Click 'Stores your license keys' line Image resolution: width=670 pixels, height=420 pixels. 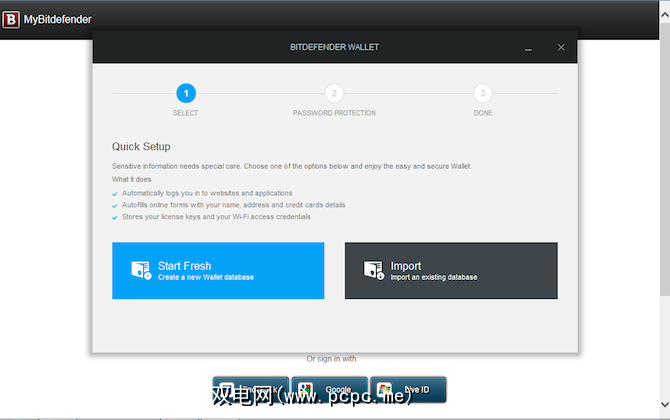click(x=216, y=217)
